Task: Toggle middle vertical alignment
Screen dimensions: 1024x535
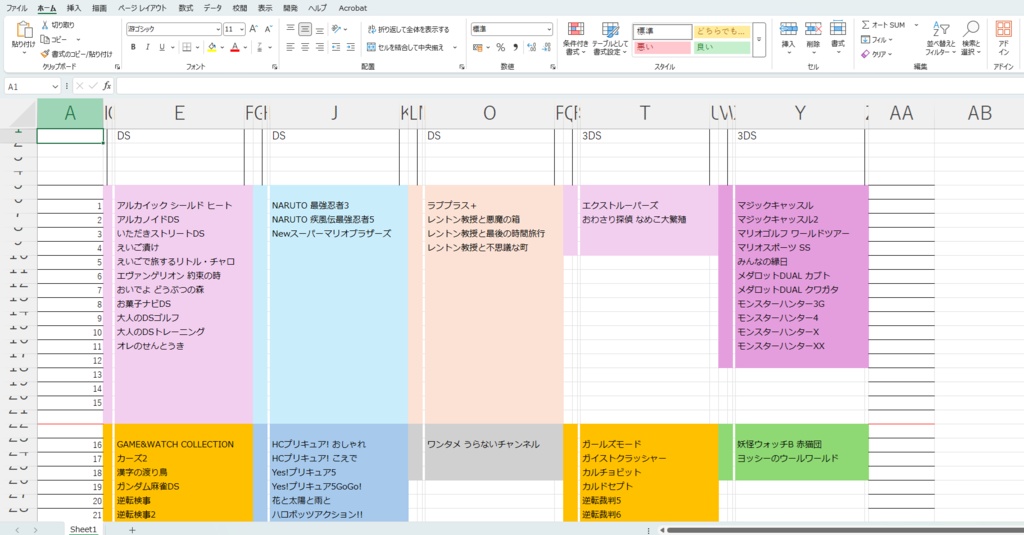Action: [305, 29]
